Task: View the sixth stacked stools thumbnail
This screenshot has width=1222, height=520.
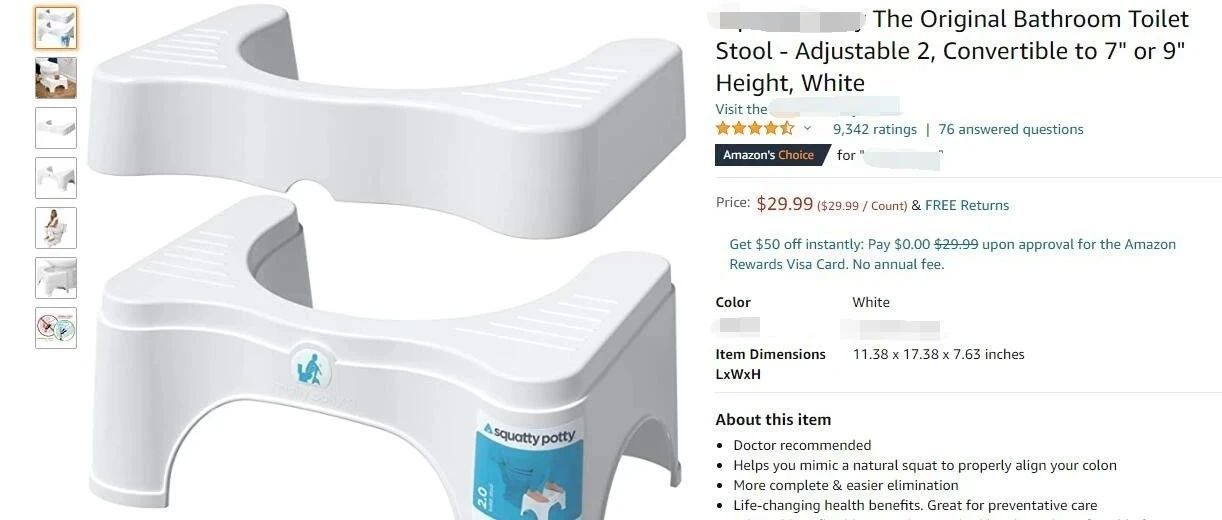Action: pos(56,278)
